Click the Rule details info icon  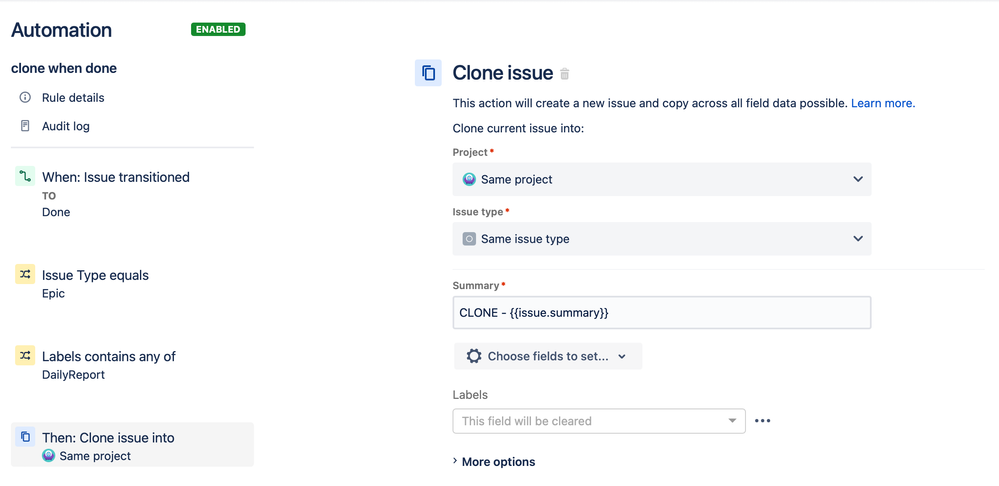(x=25, y=98)
